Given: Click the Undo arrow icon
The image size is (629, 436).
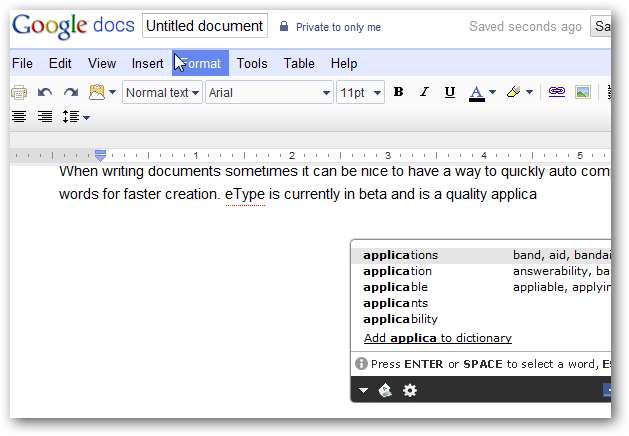Looking at the screenshot, I should pos(45,93).
